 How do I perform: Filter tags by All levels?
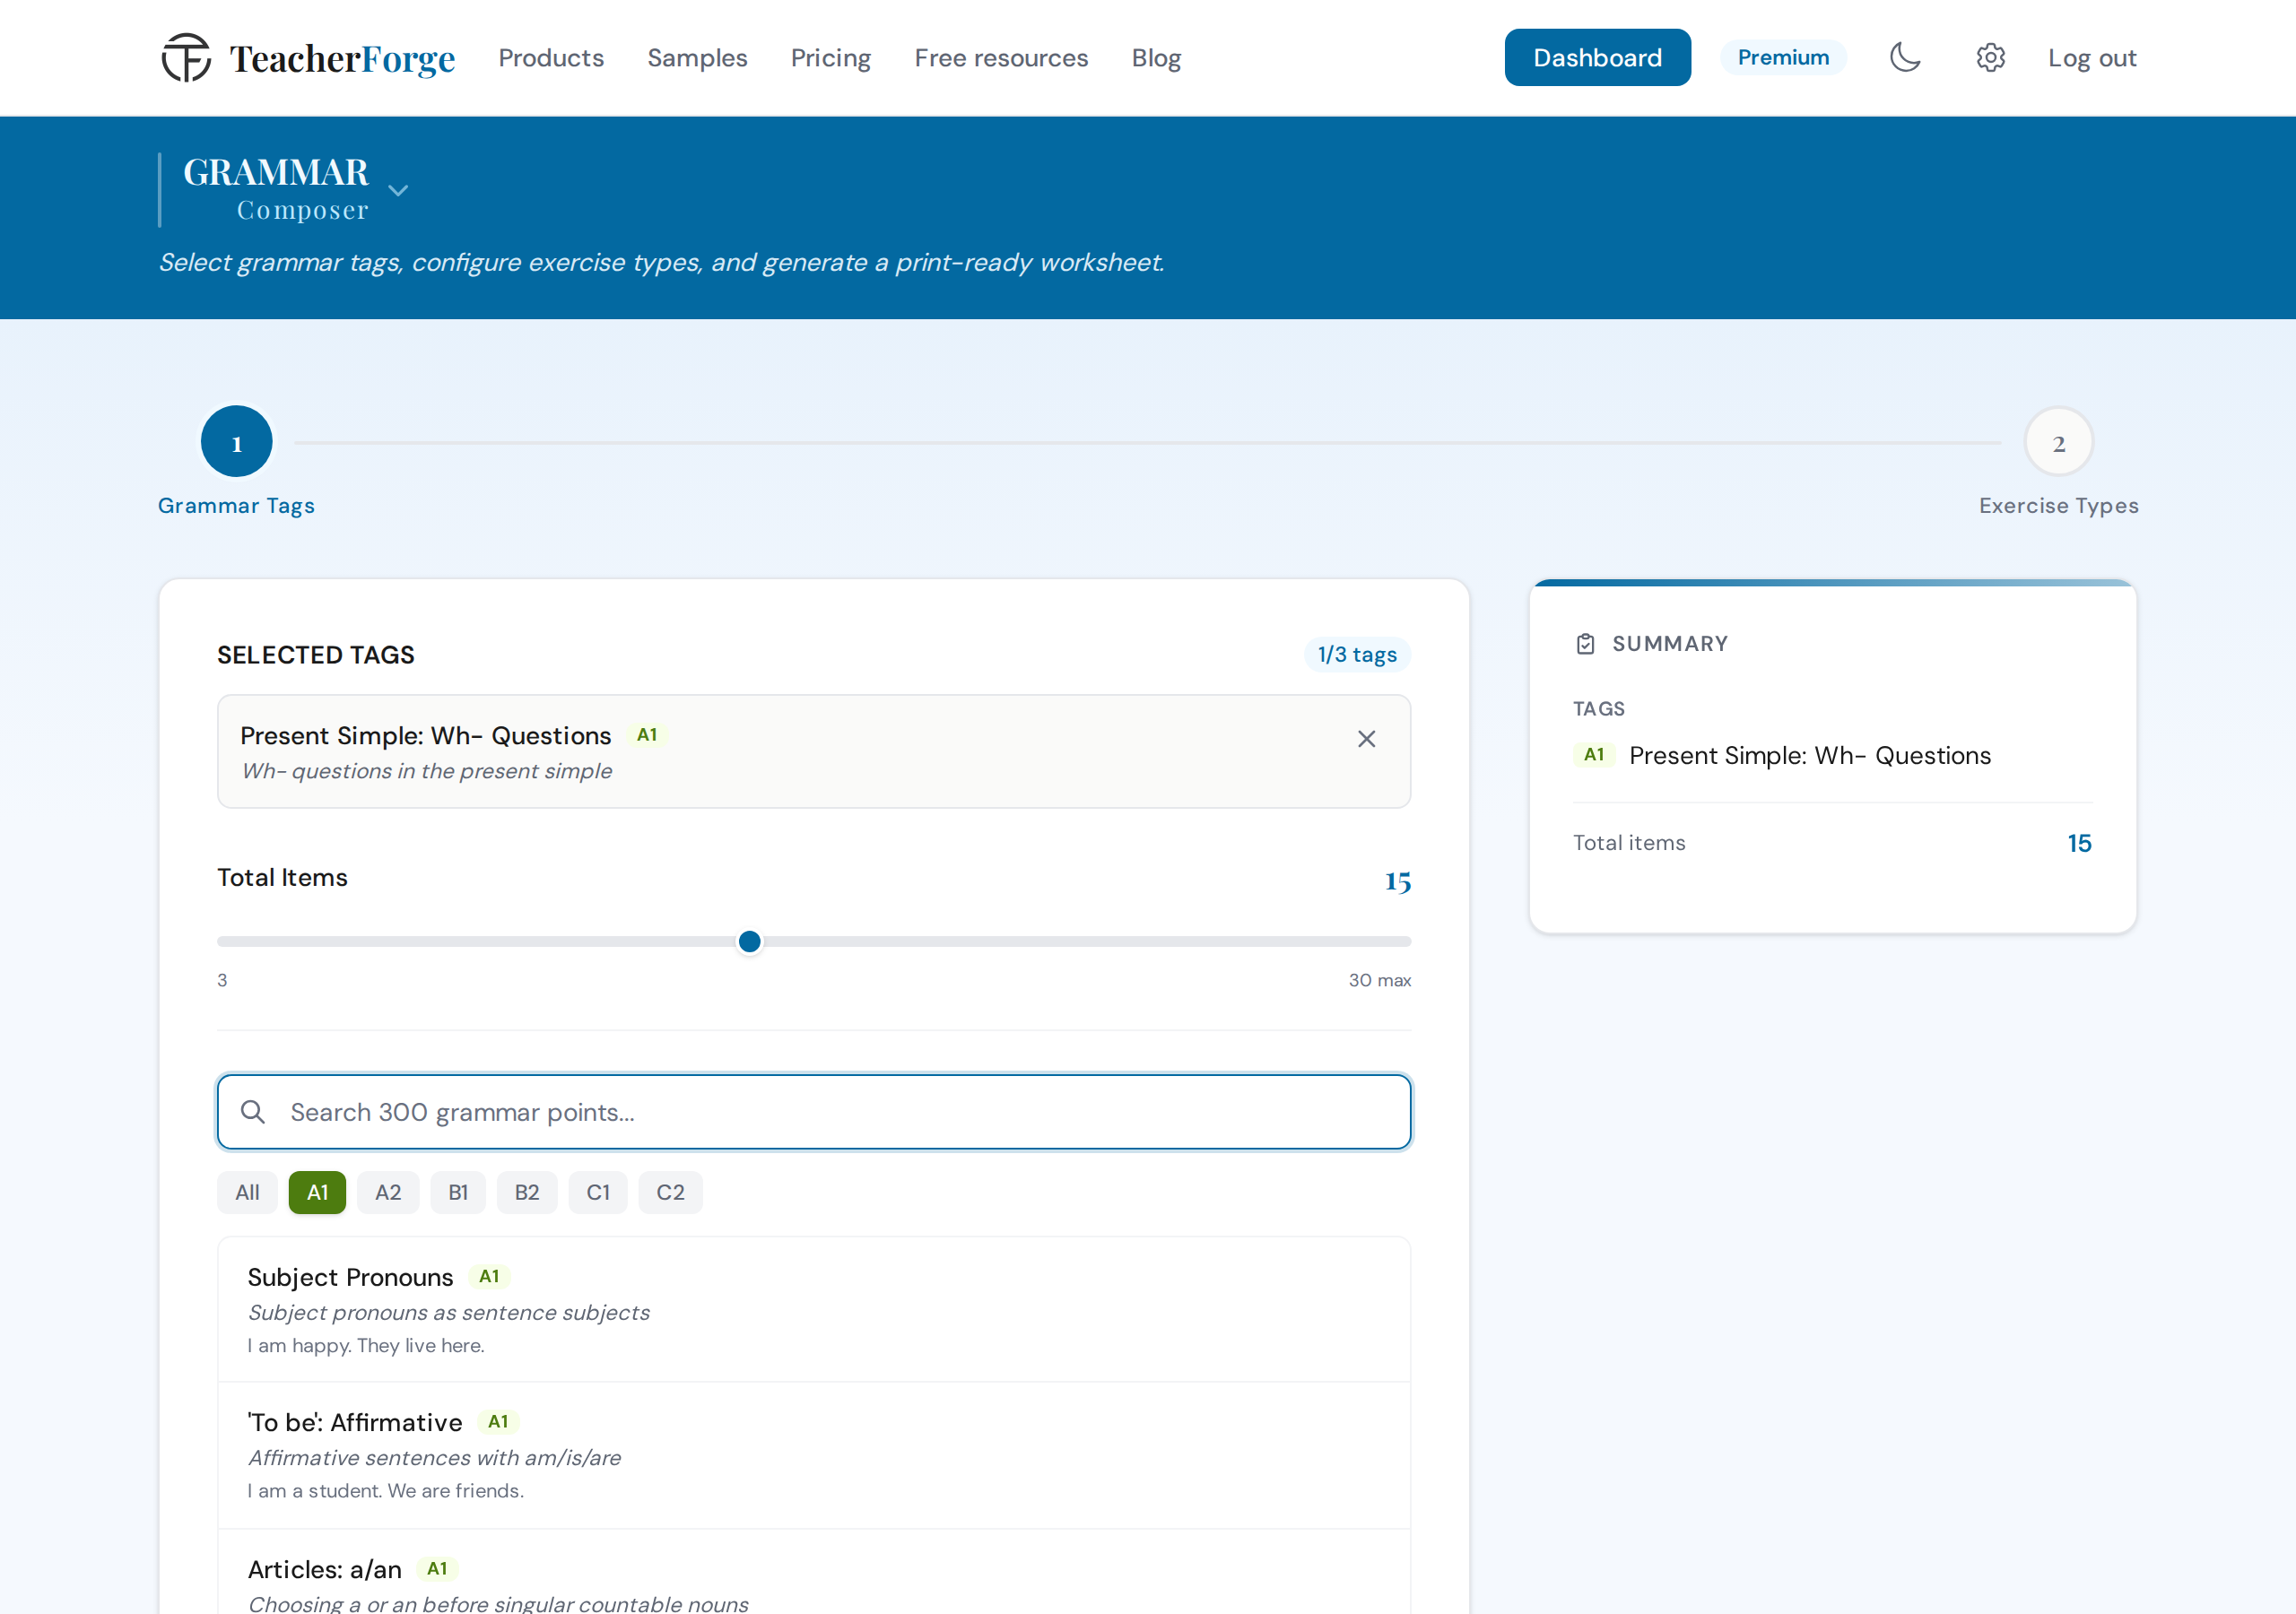coord(247,1192)
